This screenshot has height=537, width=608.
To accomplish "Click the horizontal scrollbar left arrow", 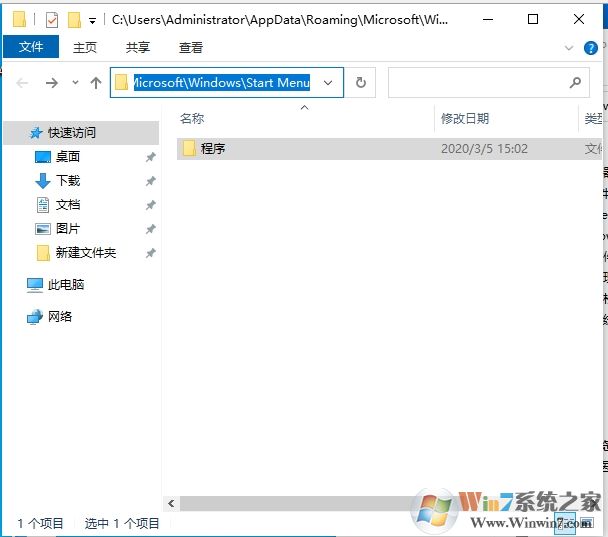I will [171, 503].
